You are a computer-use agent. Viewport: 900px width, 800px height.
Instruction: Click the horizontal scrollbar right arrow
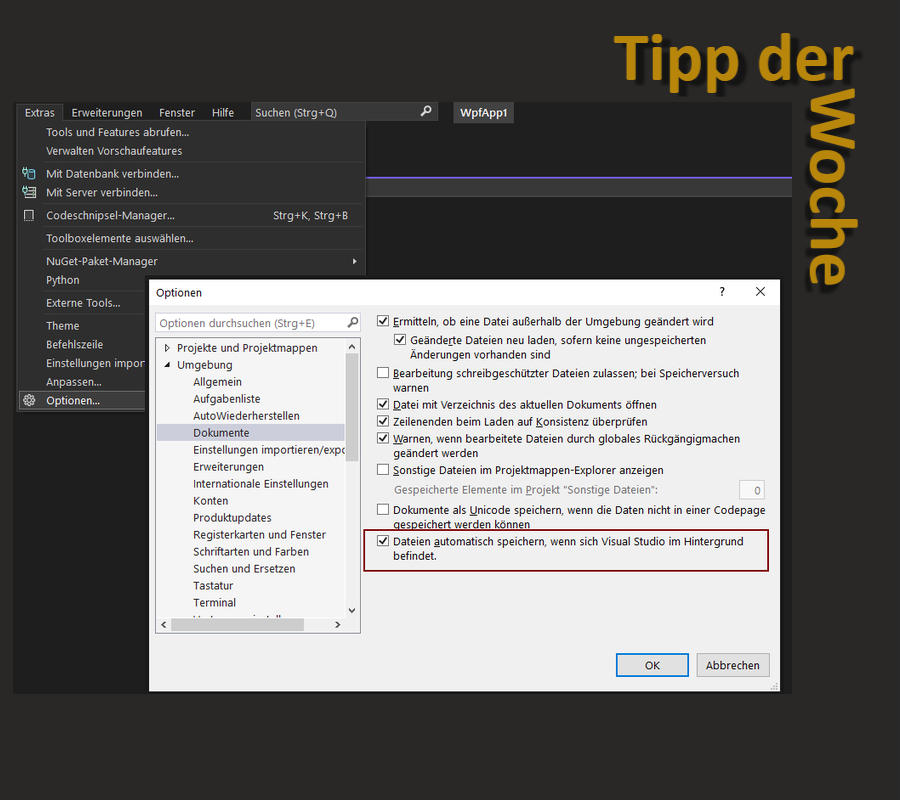(338, 625)
